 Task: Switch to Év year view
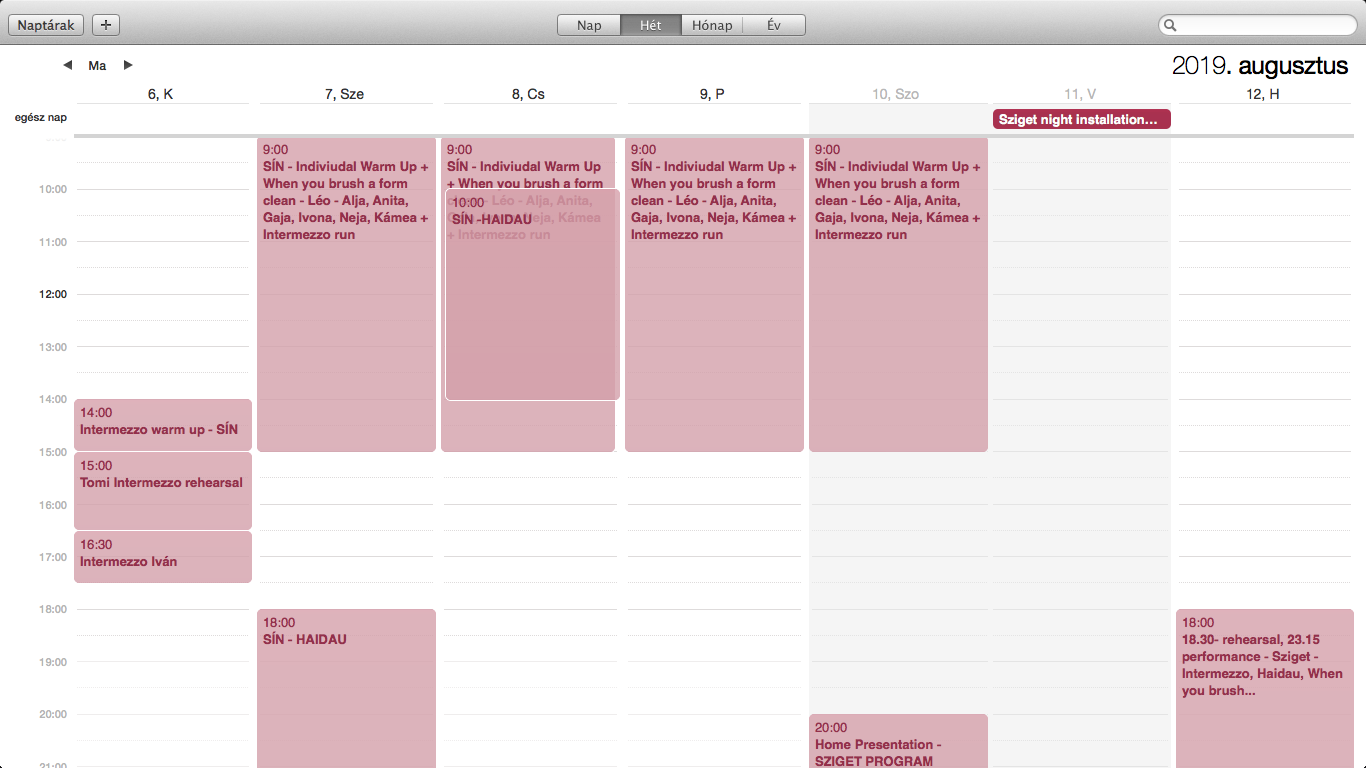coord(773,25)
